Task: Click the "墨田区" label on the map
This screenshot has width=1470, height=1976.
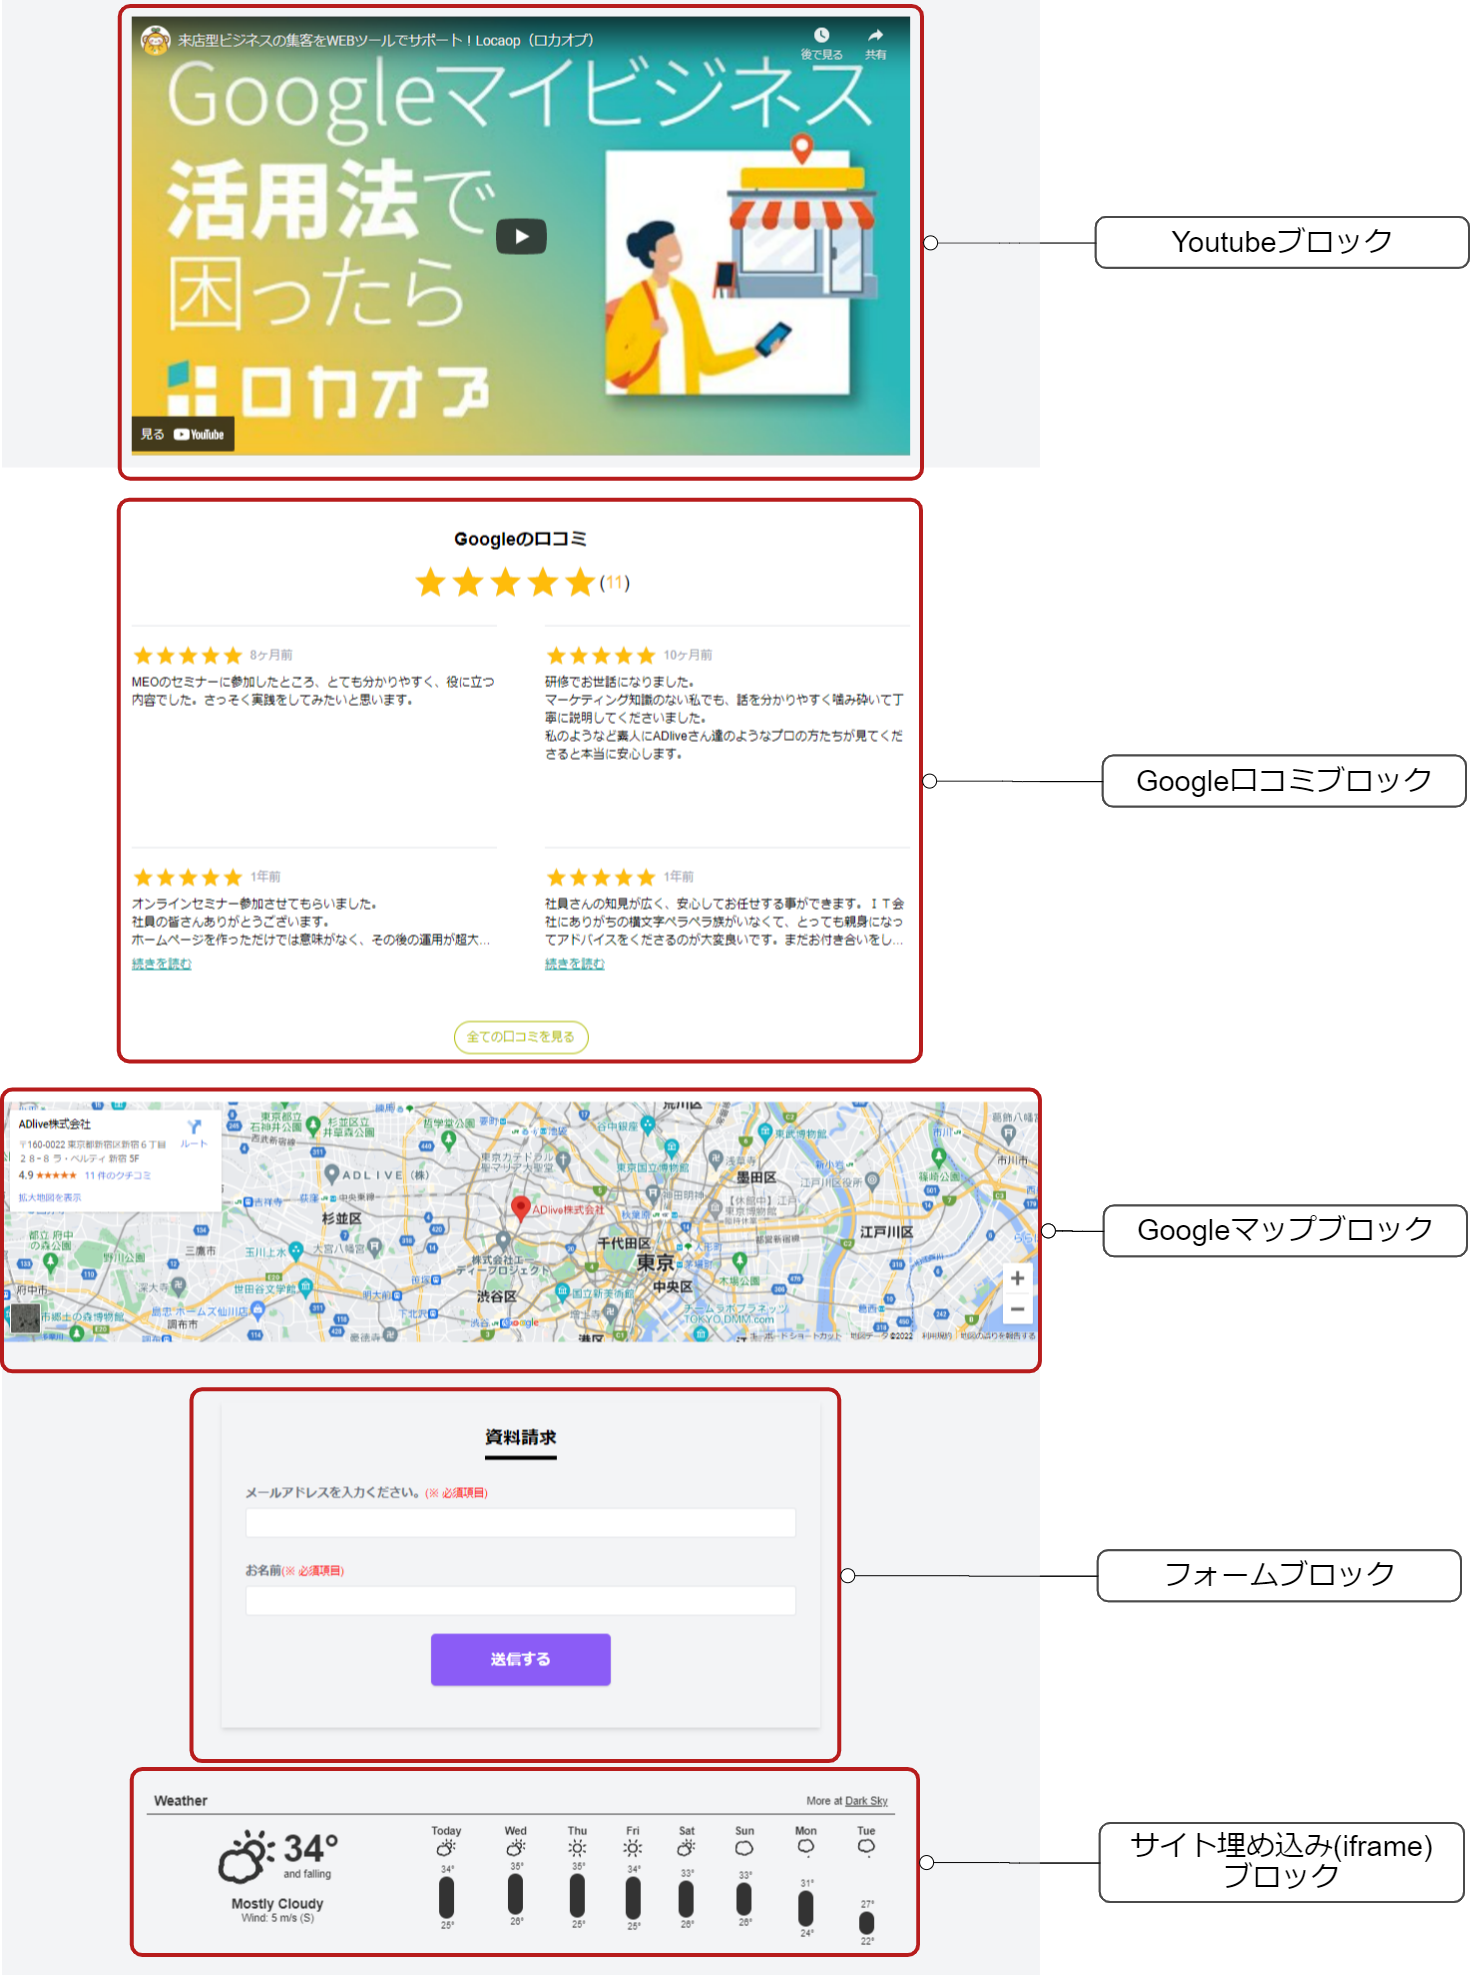Action: click(x=757, y=1177)
